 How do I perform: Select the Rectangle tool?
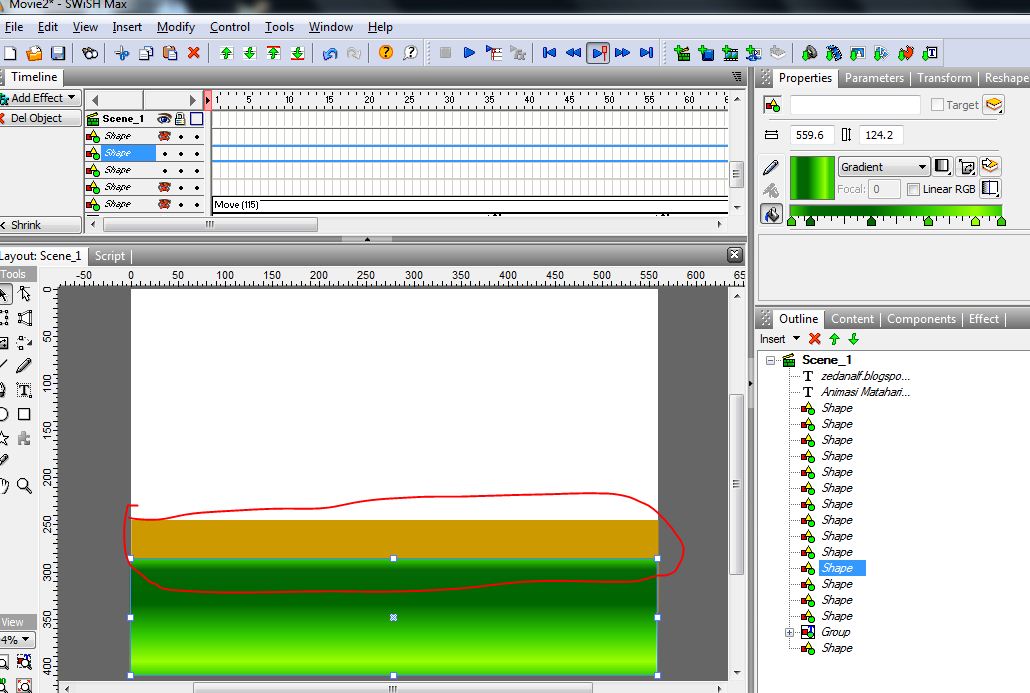point(26,414)
